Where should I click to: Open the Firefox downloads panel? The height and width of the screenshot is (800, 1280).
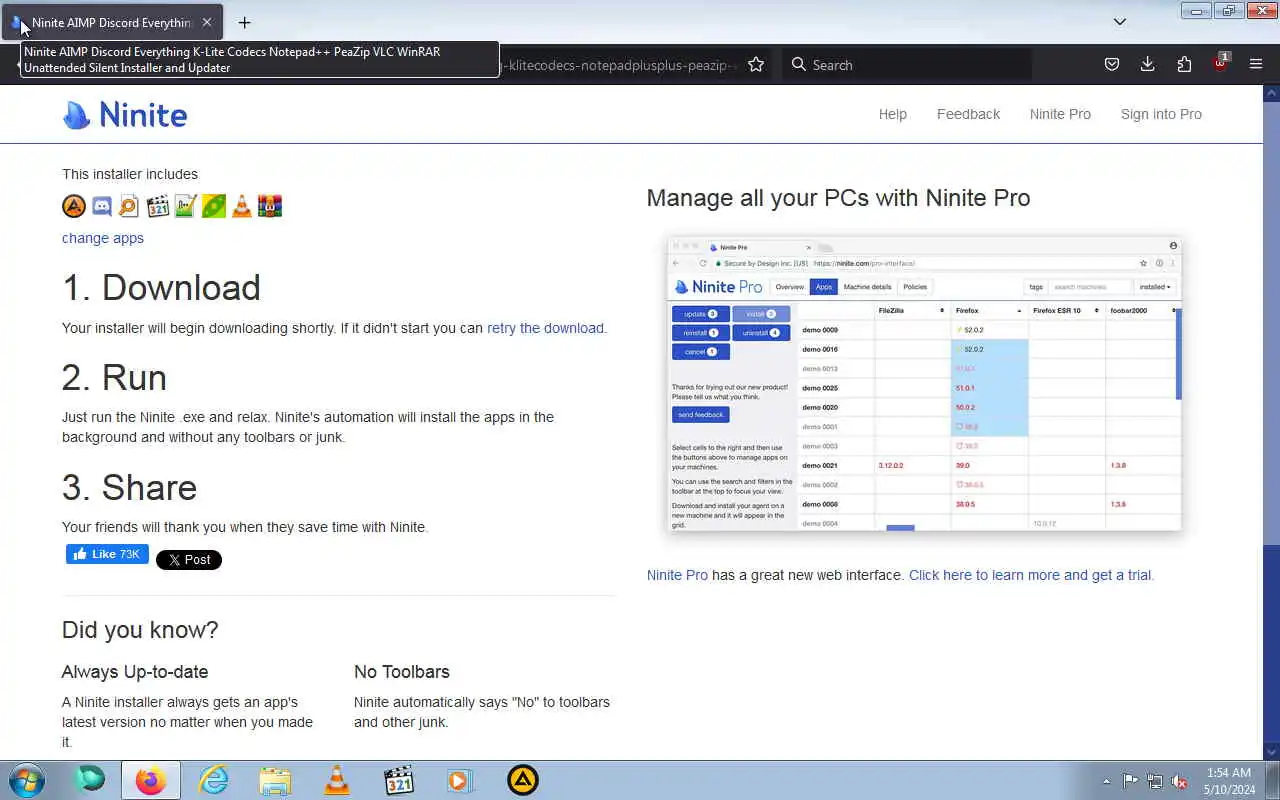pos(1147,64)
